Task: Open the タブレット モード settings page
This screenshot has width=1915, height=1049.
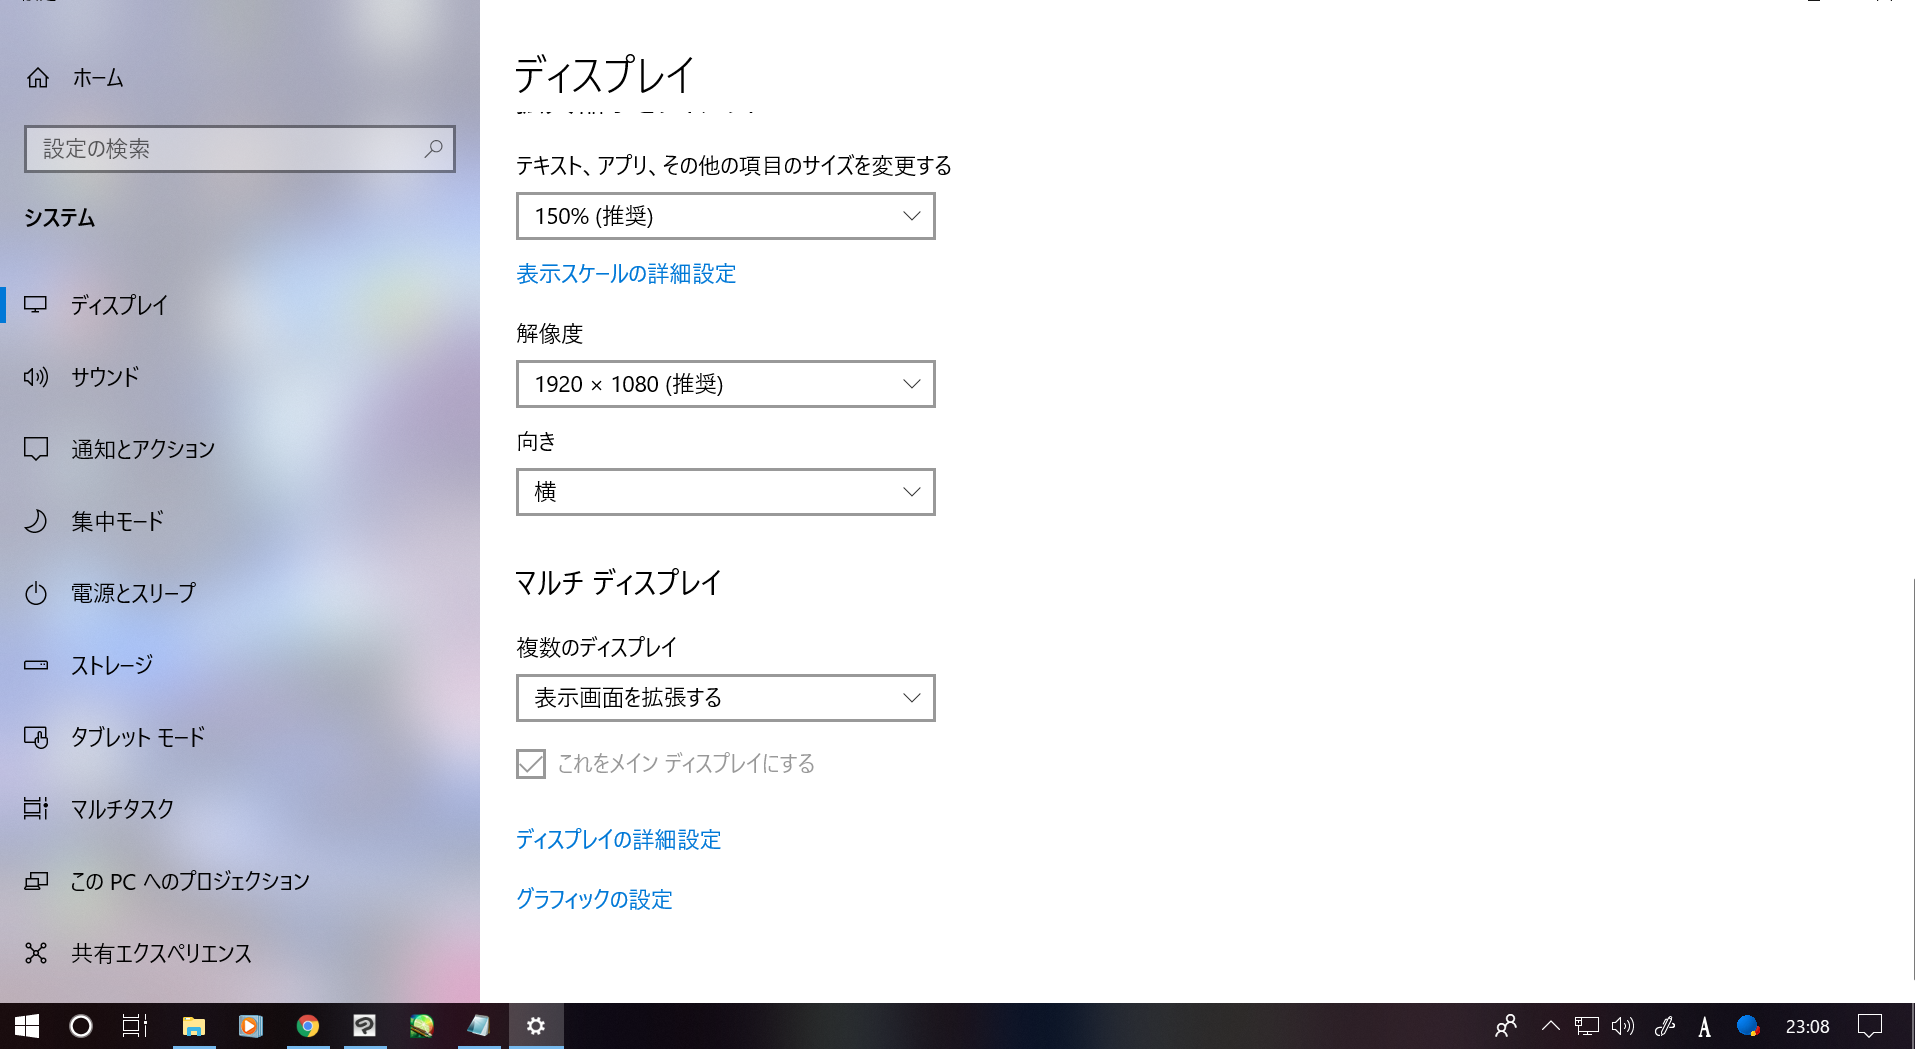Action: click(x=240, y=737)
